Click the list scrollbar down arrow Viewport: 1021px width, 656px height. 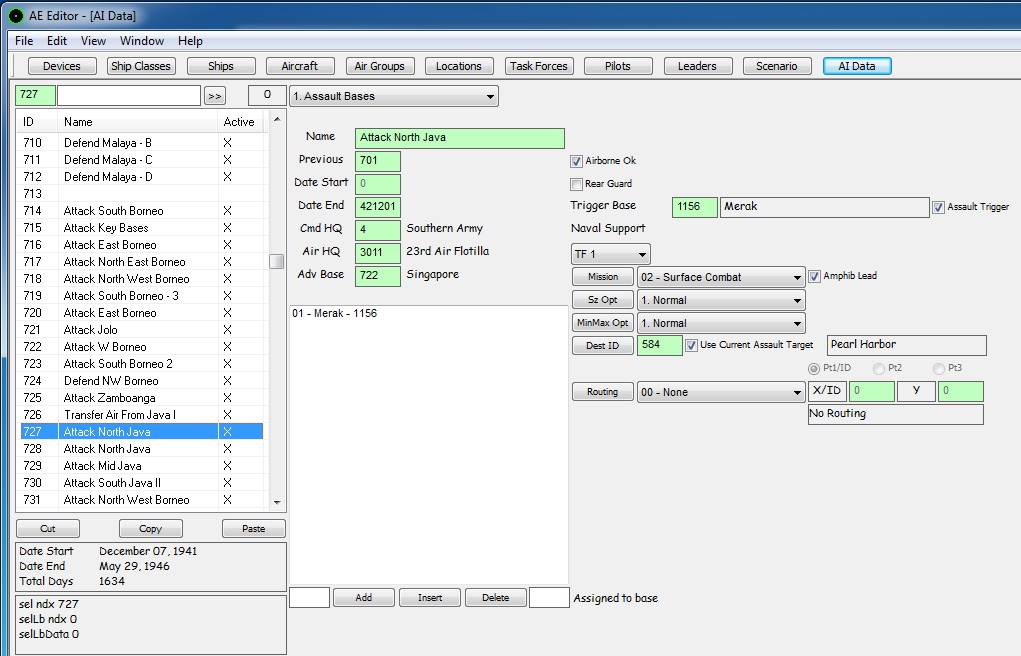coord(277,502)
